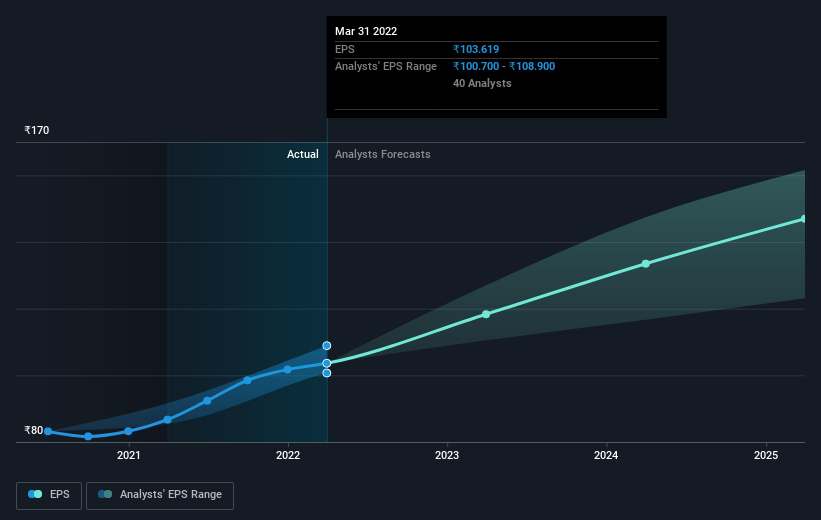Click the '2022' axis label

coord(288,456)
